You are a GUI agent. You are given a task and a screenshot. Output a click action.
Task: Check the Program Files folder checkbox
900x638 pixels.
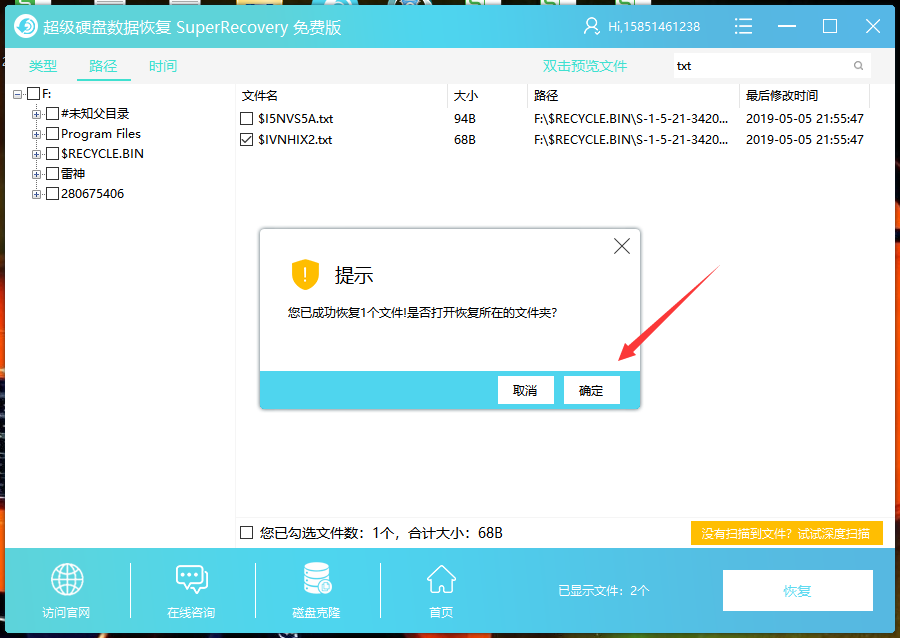click(52, 134)
